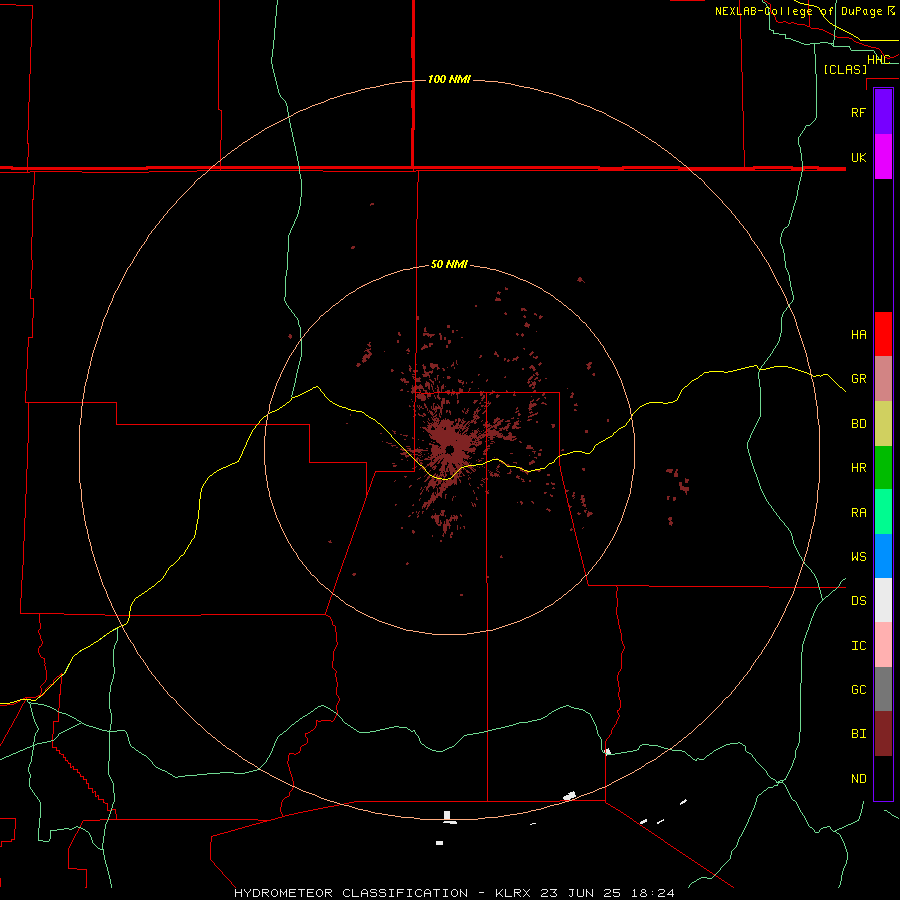
Task: Select the yellow BD legend color swatch
Action: click(x=883, y=424)
